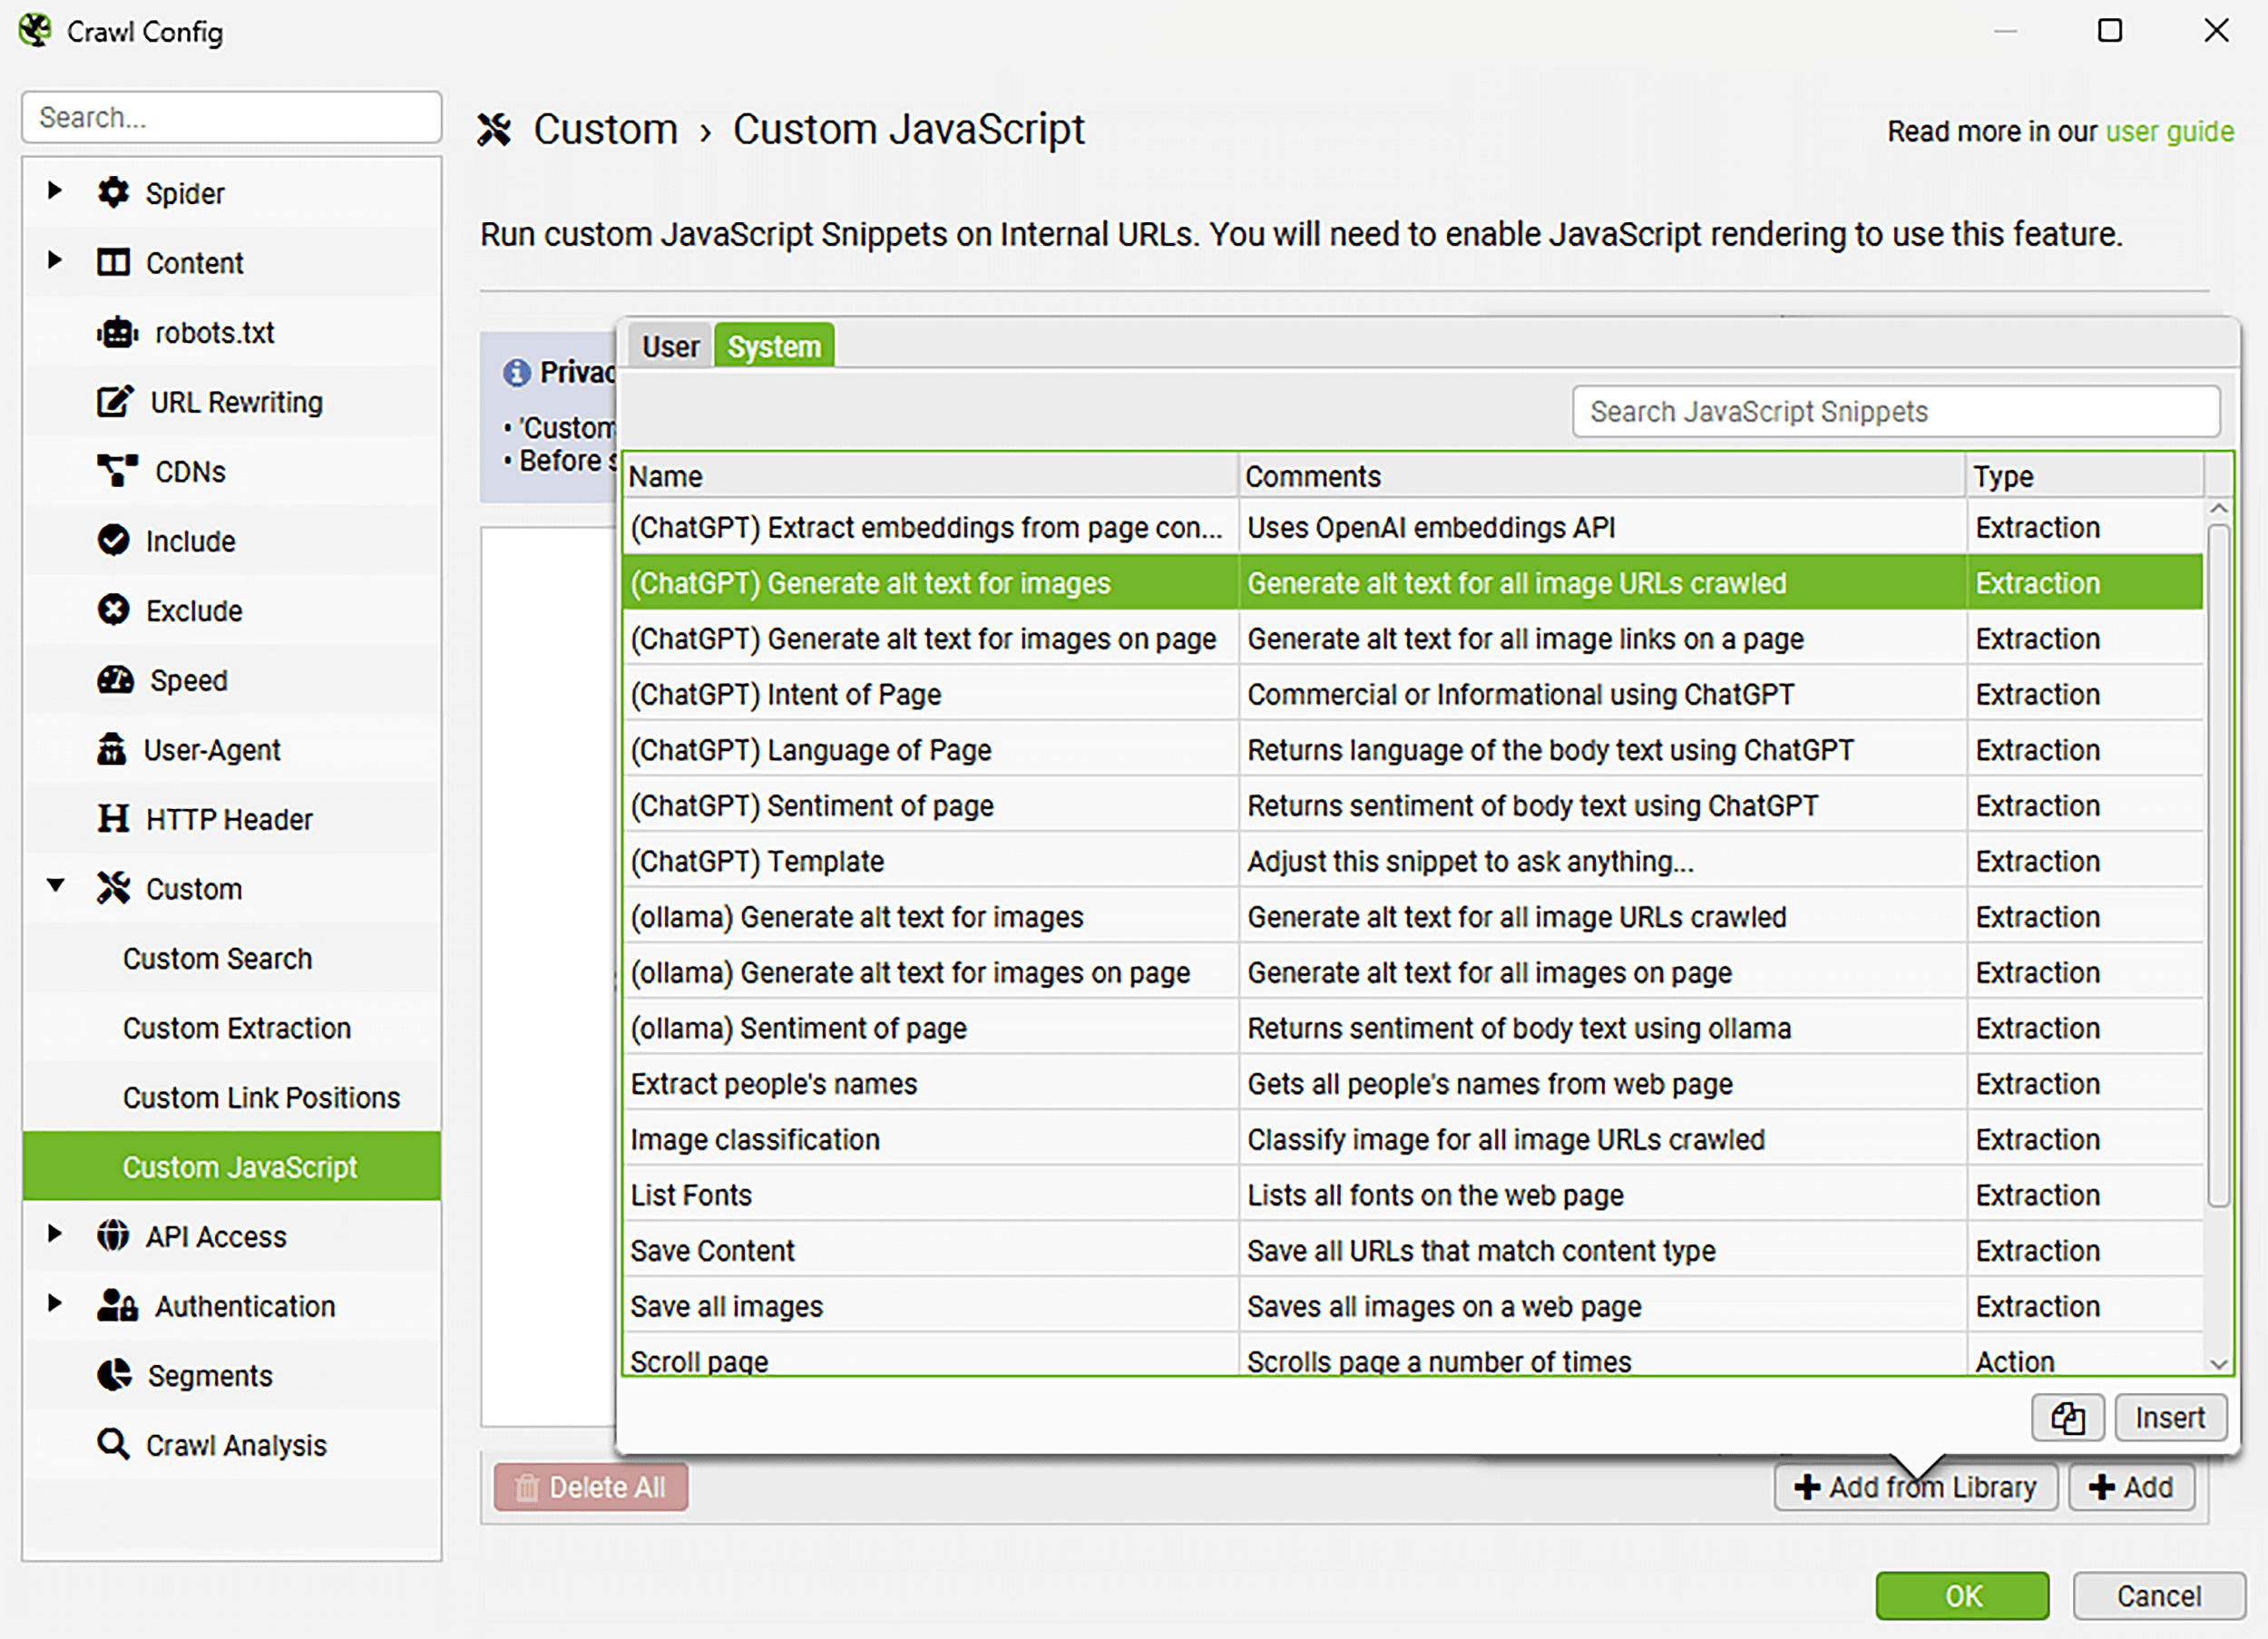Expand the Content tree node

[x=55, y=260]
